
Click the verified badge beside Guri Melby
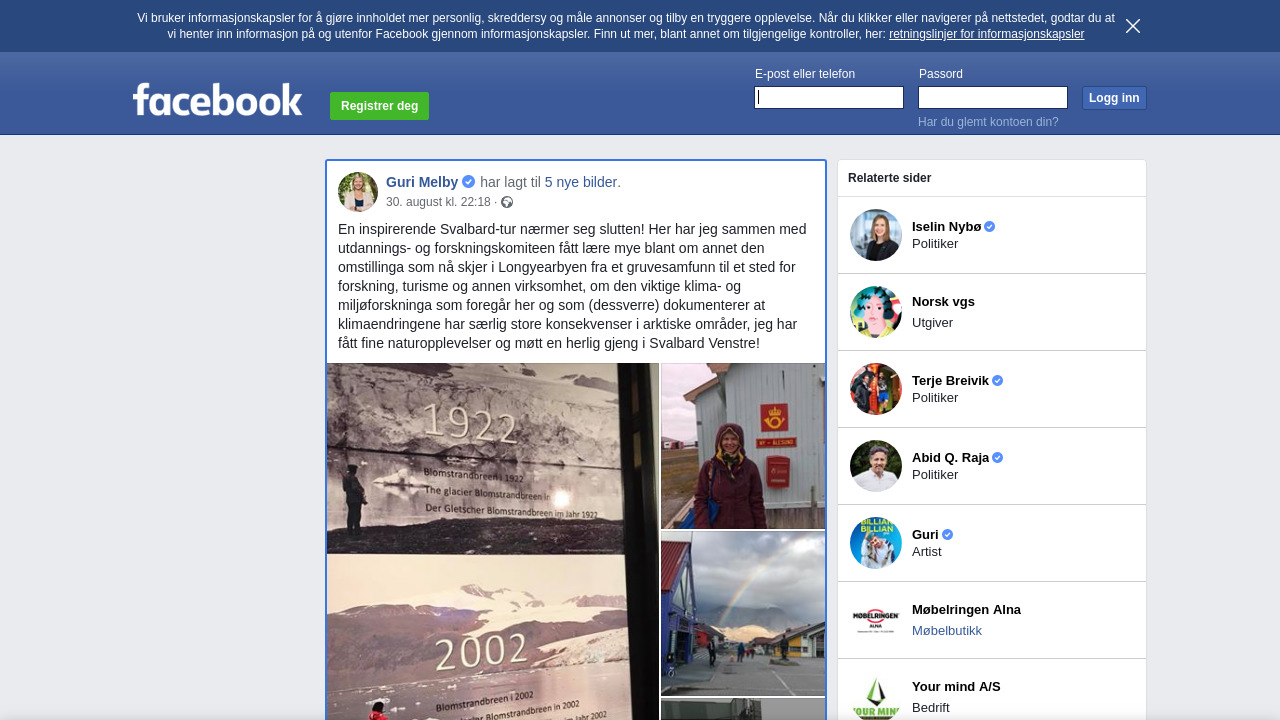point(468,182)
